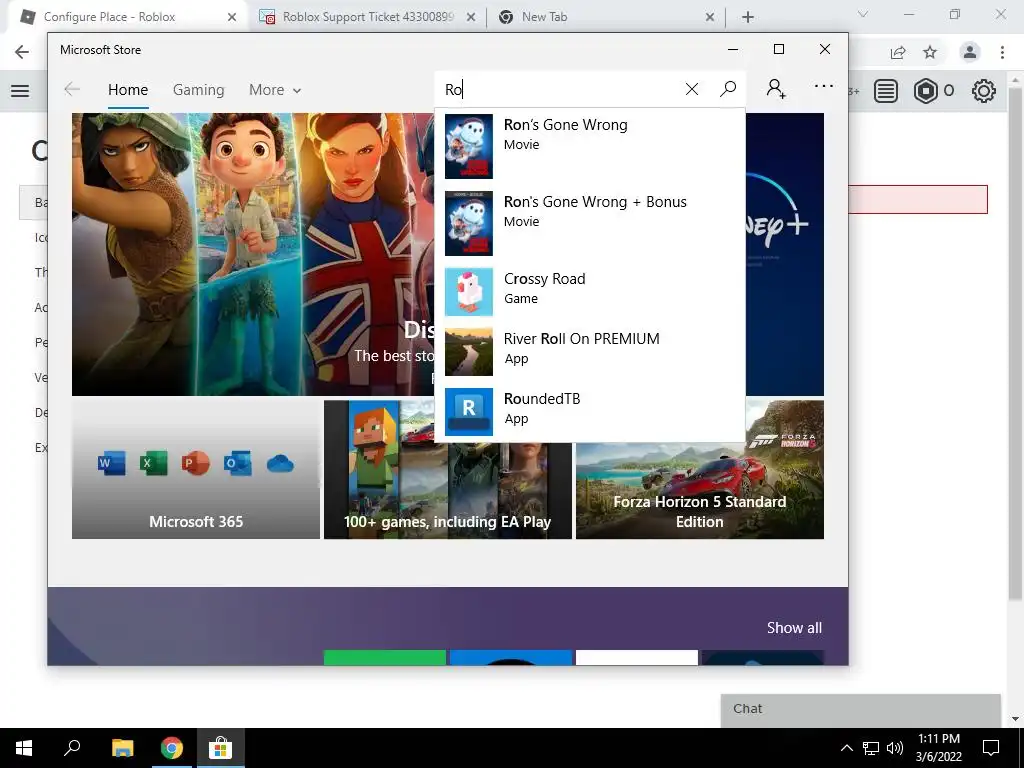Open Windows taskbar search
The height and width of the screenshot is (768, 1024).
[72, 748]
